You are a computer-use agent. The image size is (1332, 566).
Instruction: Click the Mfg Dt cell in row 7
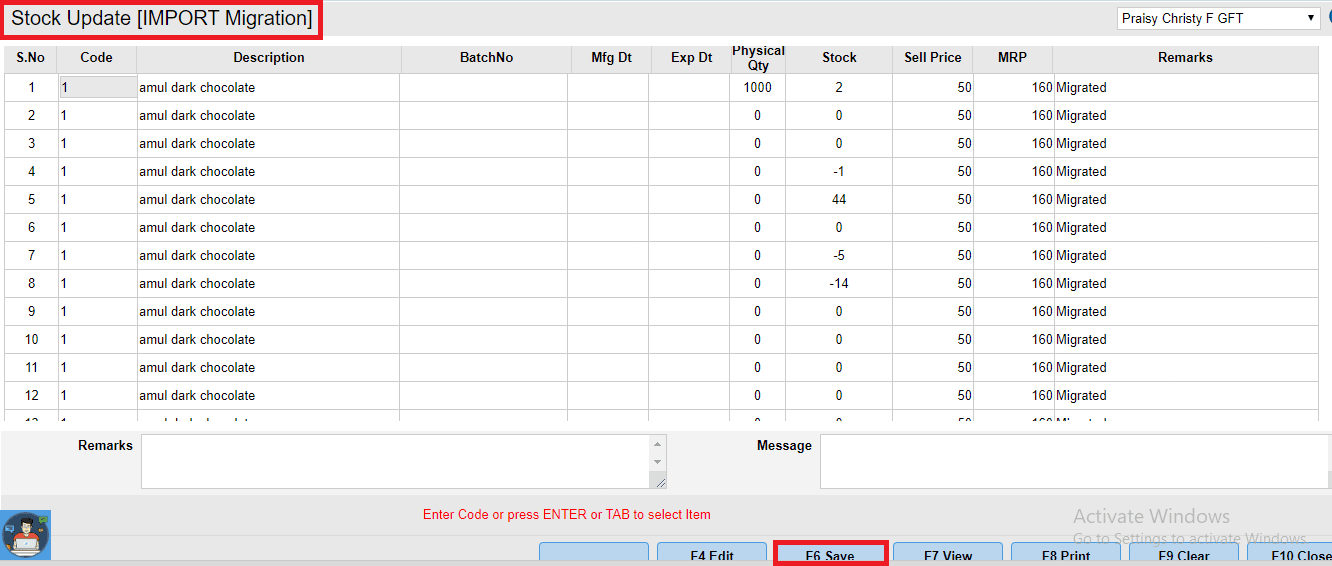pos(608,255)
